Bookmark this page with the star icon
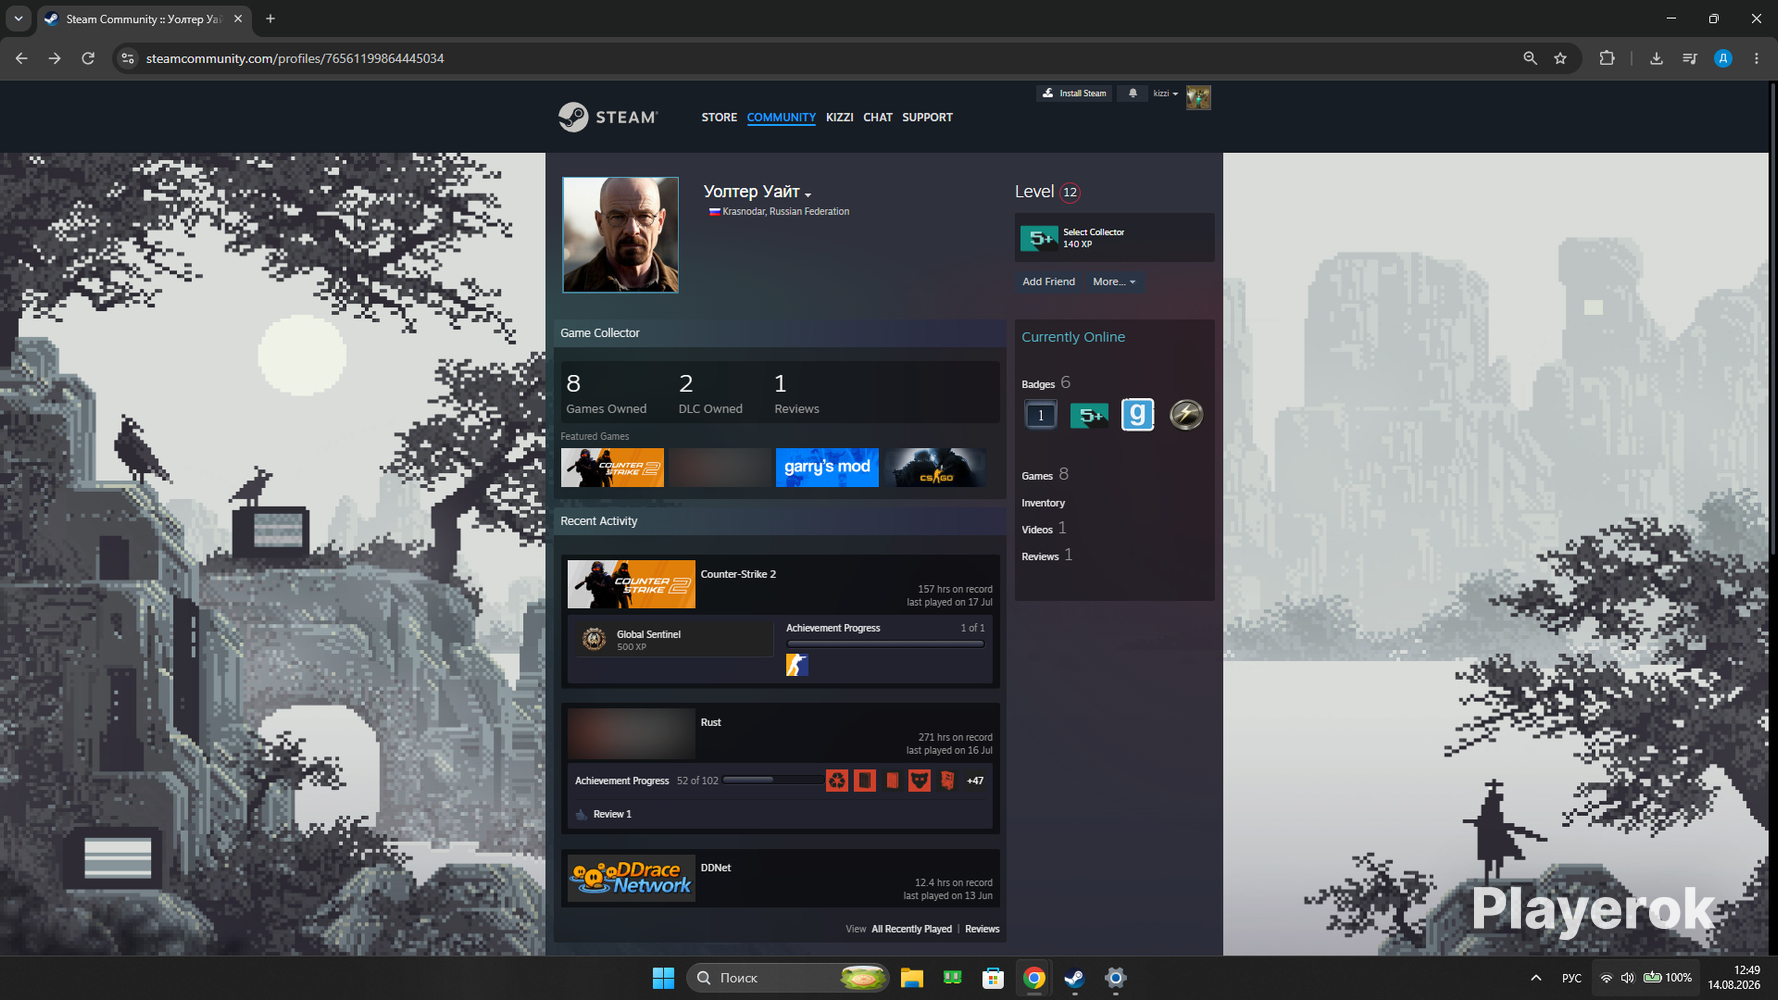This screenshot has height=1000, width=1778. 1560,58
